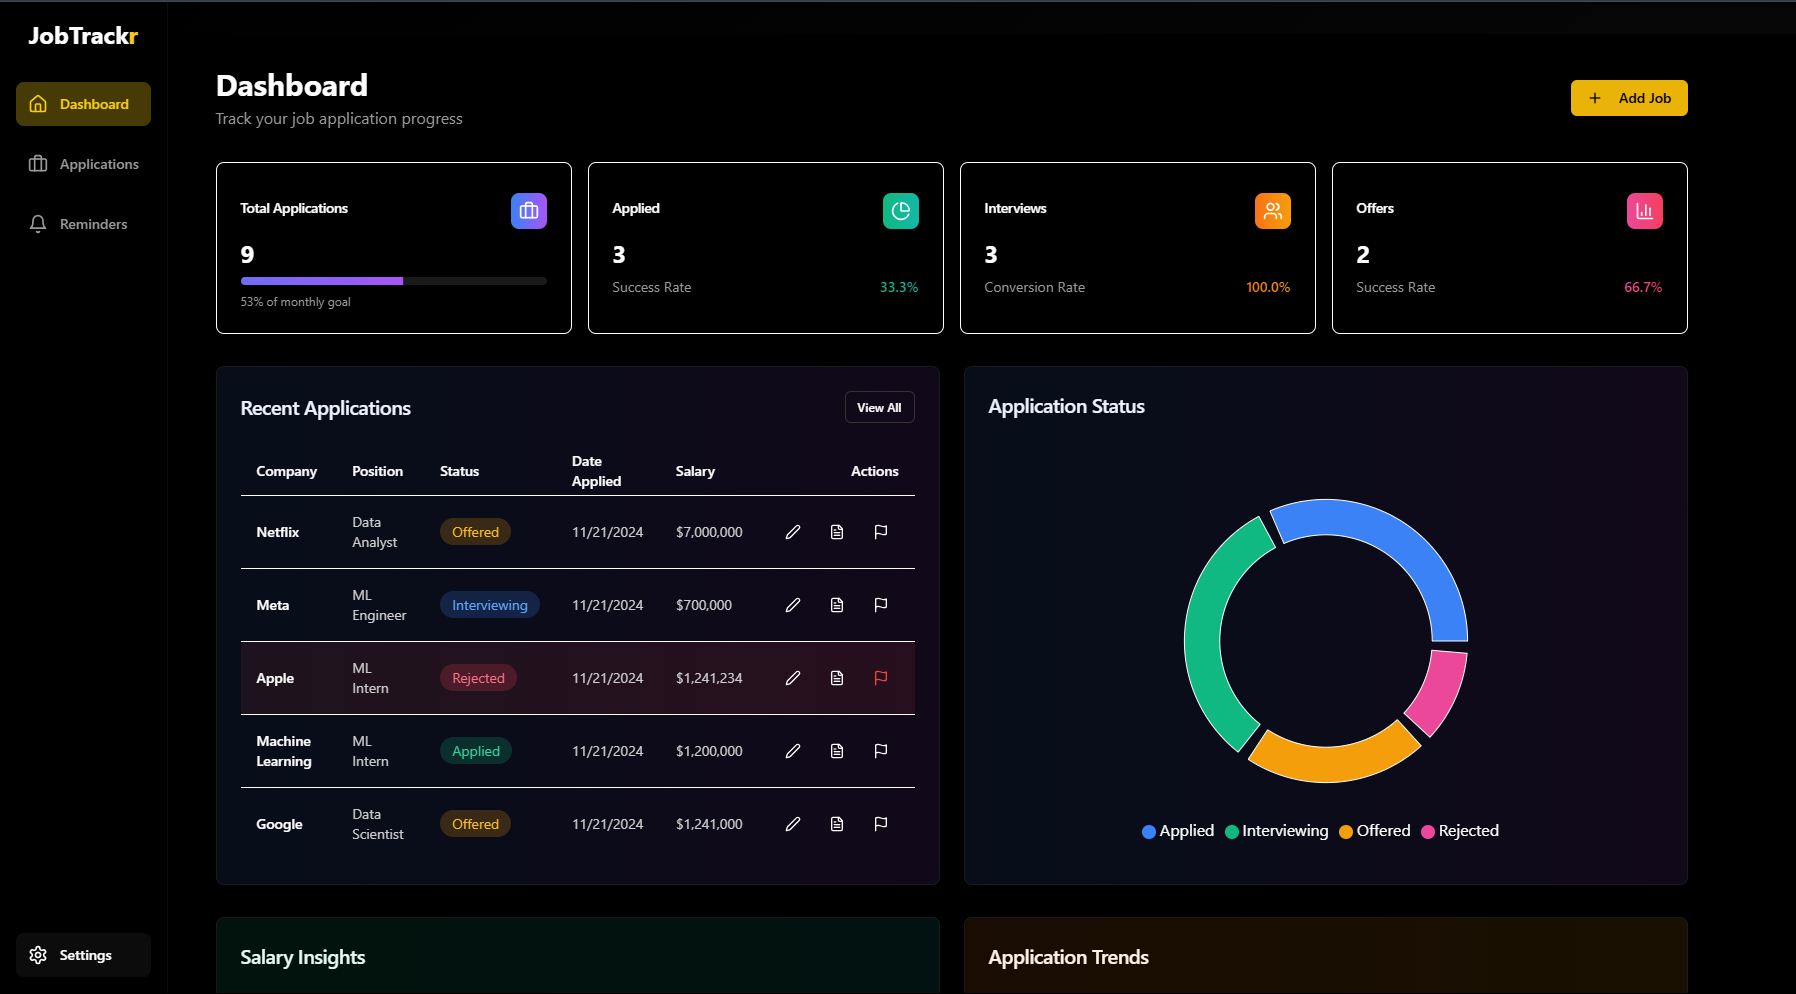Toggle the Applied legend in Application Status chart

pos(1178,831)
